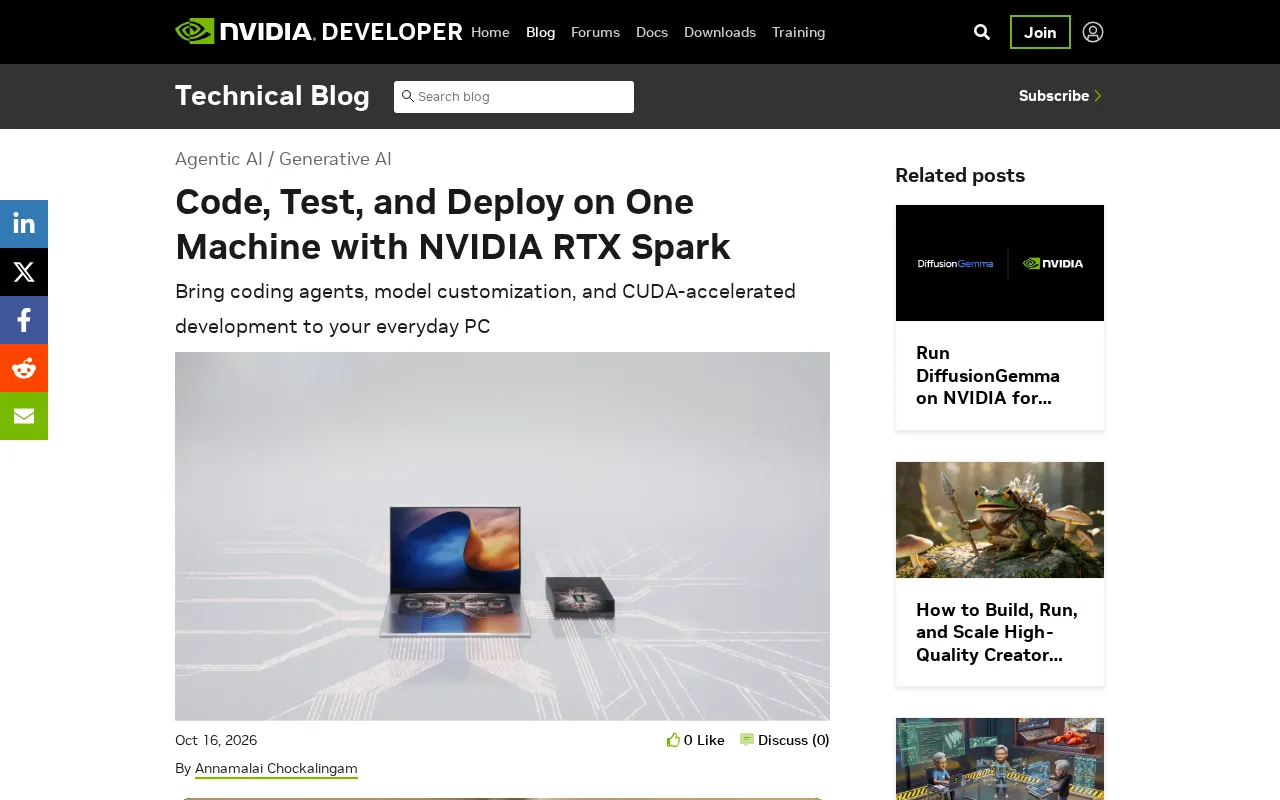The height and width of the screenshot is (800, 1280).
Task: Click the Subscribe chevron arrow
Action: tap(1098, 96)
